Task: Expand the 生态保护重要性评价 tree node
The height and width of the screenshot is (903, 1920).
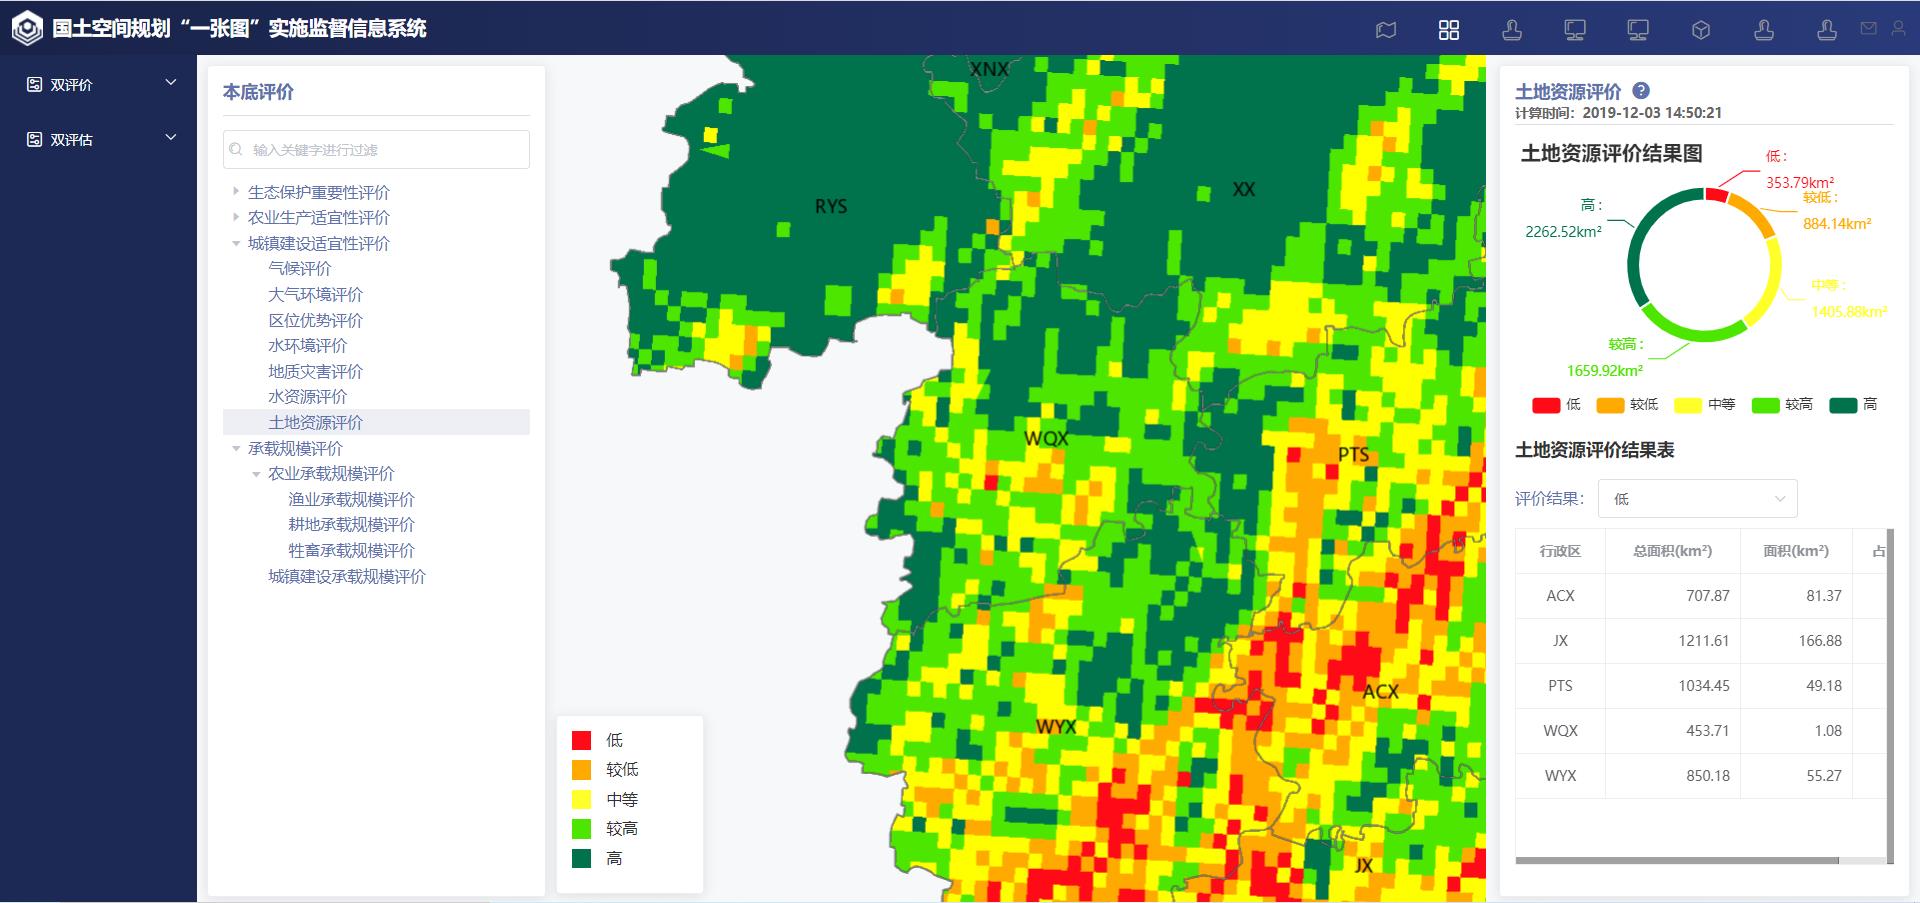Action: (236, 191)
